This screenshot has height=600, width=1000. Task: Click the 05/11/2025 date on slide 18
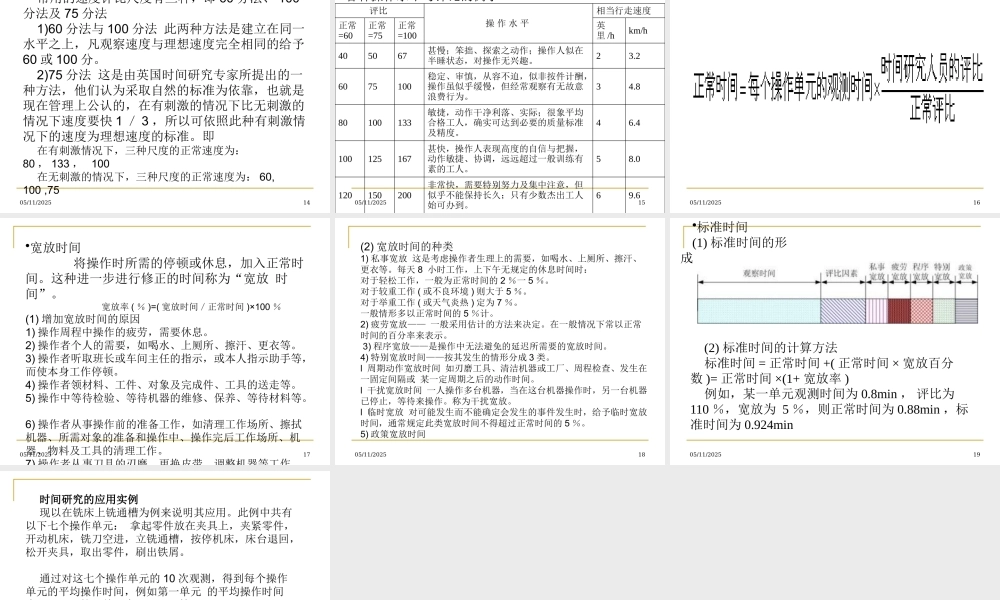371,454
